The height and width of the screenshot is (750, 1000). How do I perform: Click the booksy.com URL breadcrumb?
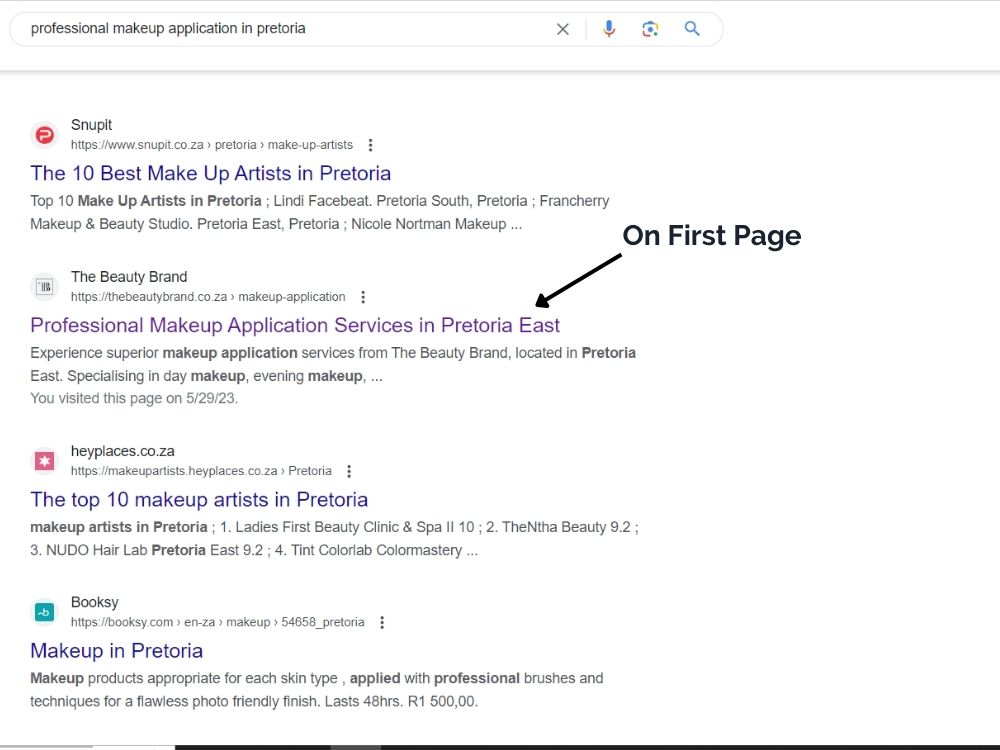[217, 622]
